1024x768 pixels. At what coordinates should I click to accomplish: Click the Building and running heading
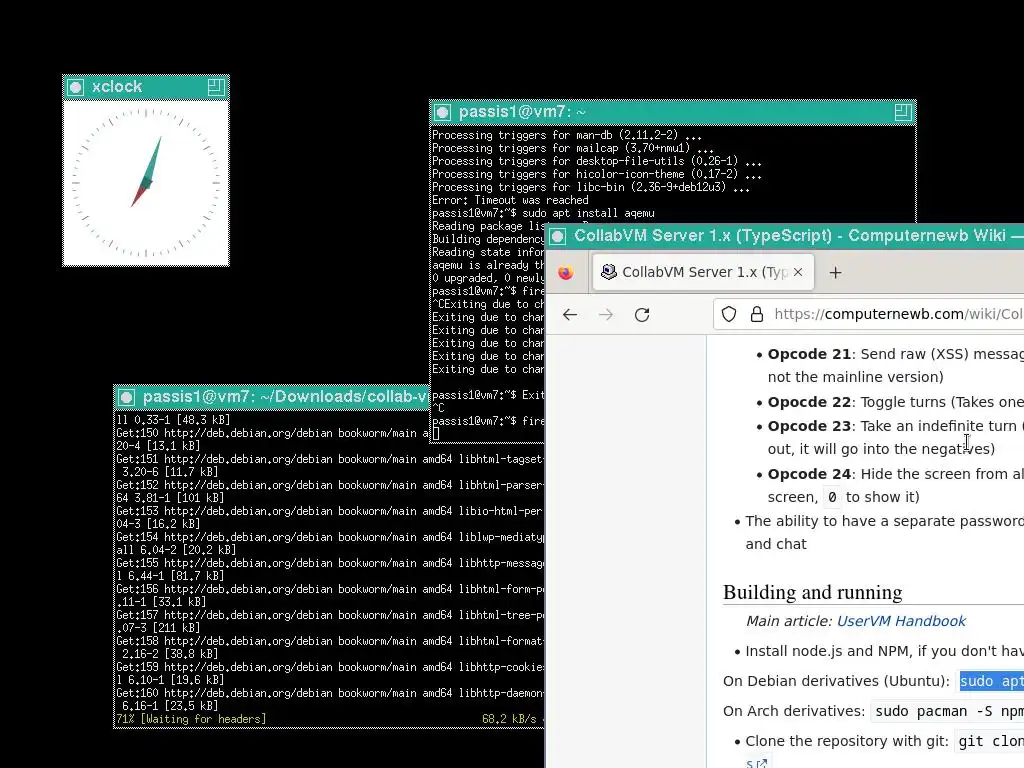[x=812, y=592]
